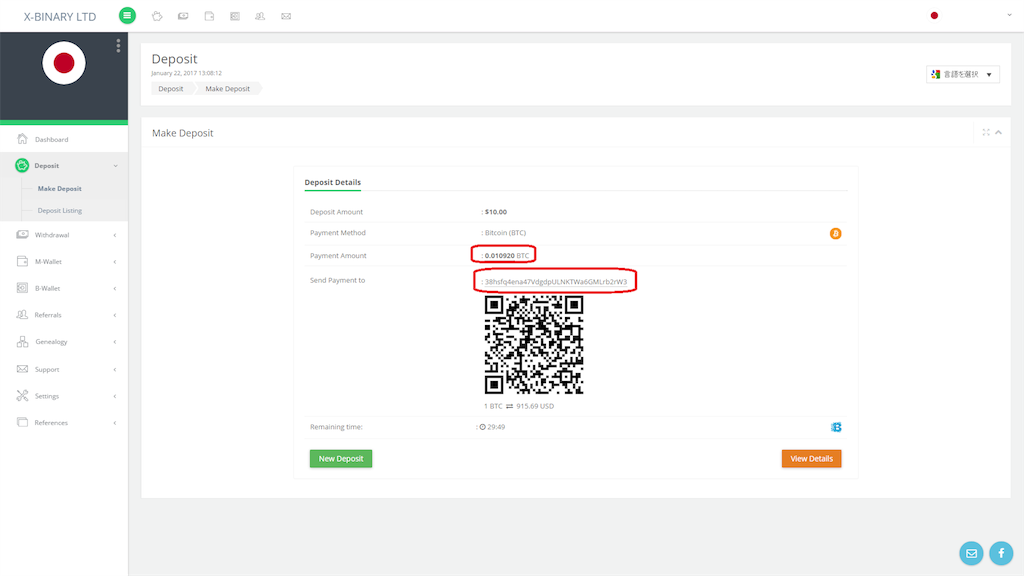Expand the top-right user dropdown arrow
The width and height of the screenshot is (1024, 576).
click(1009, 16)
